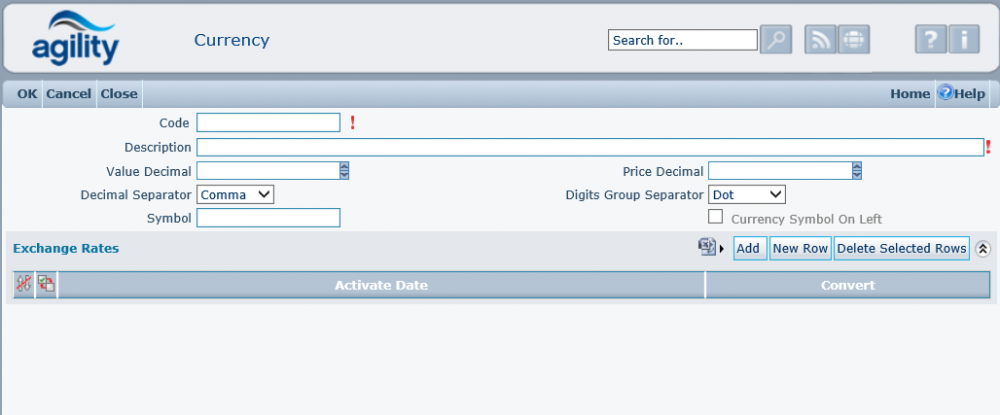Image resolution: width=1000 pixels, height=415 pixels.
Task: Click the first icon in grid header
Action: 24,285
